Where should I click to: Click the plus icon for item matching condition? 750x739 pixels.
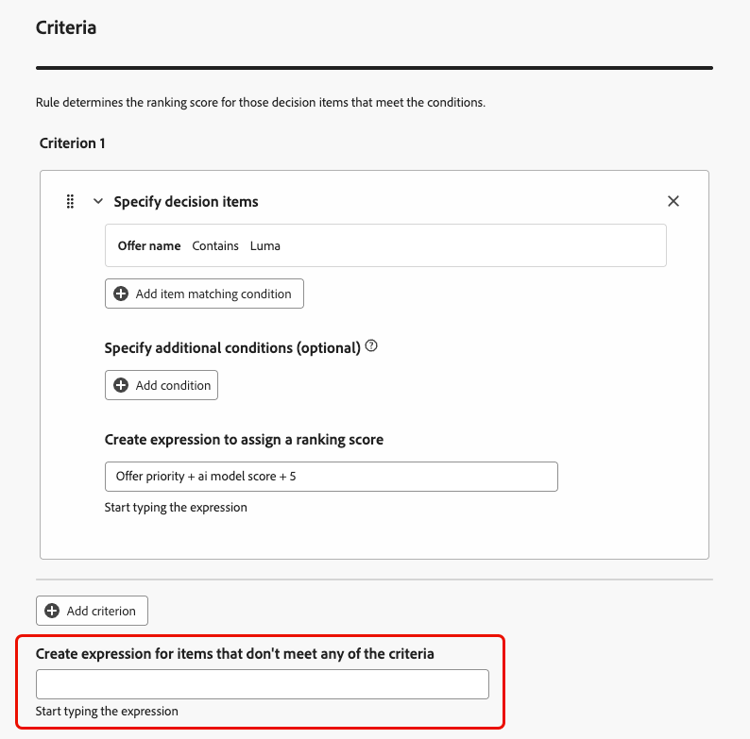121,294
